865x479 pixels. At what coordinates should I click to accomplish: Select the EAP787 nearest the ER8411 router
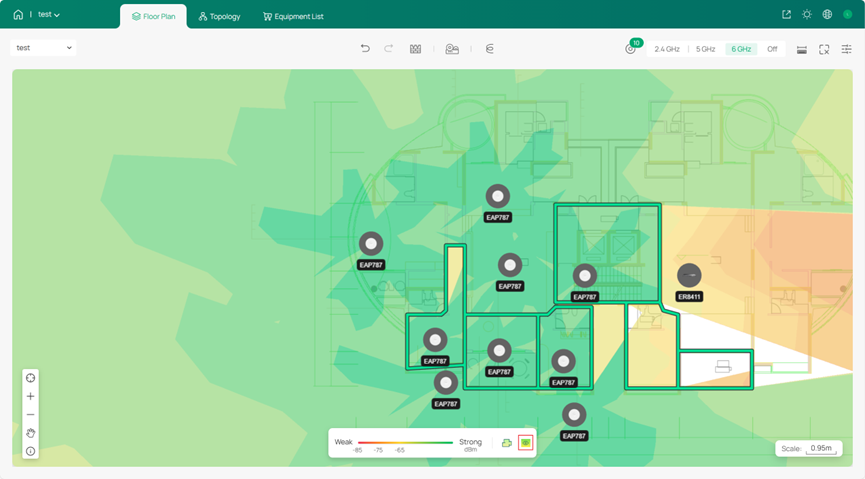[x=585, y=275]
